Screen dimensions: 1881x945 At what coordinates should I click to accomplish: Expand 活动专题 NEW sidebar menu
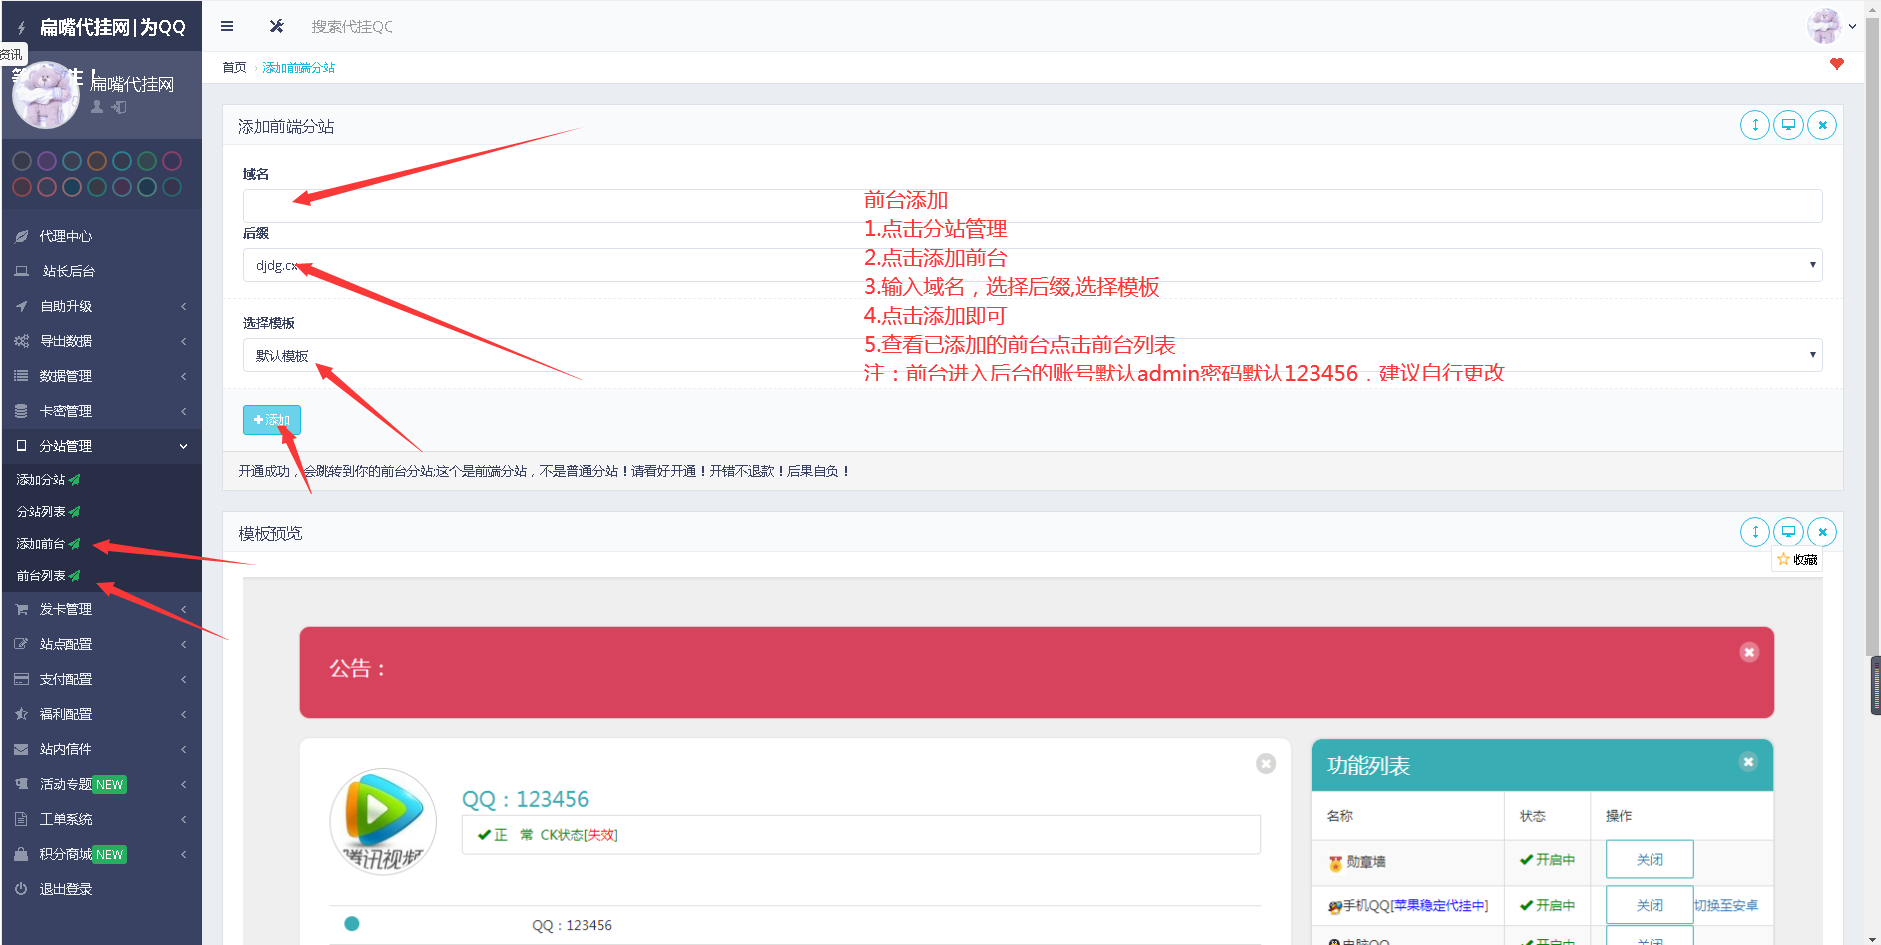(x=101, y=784)
